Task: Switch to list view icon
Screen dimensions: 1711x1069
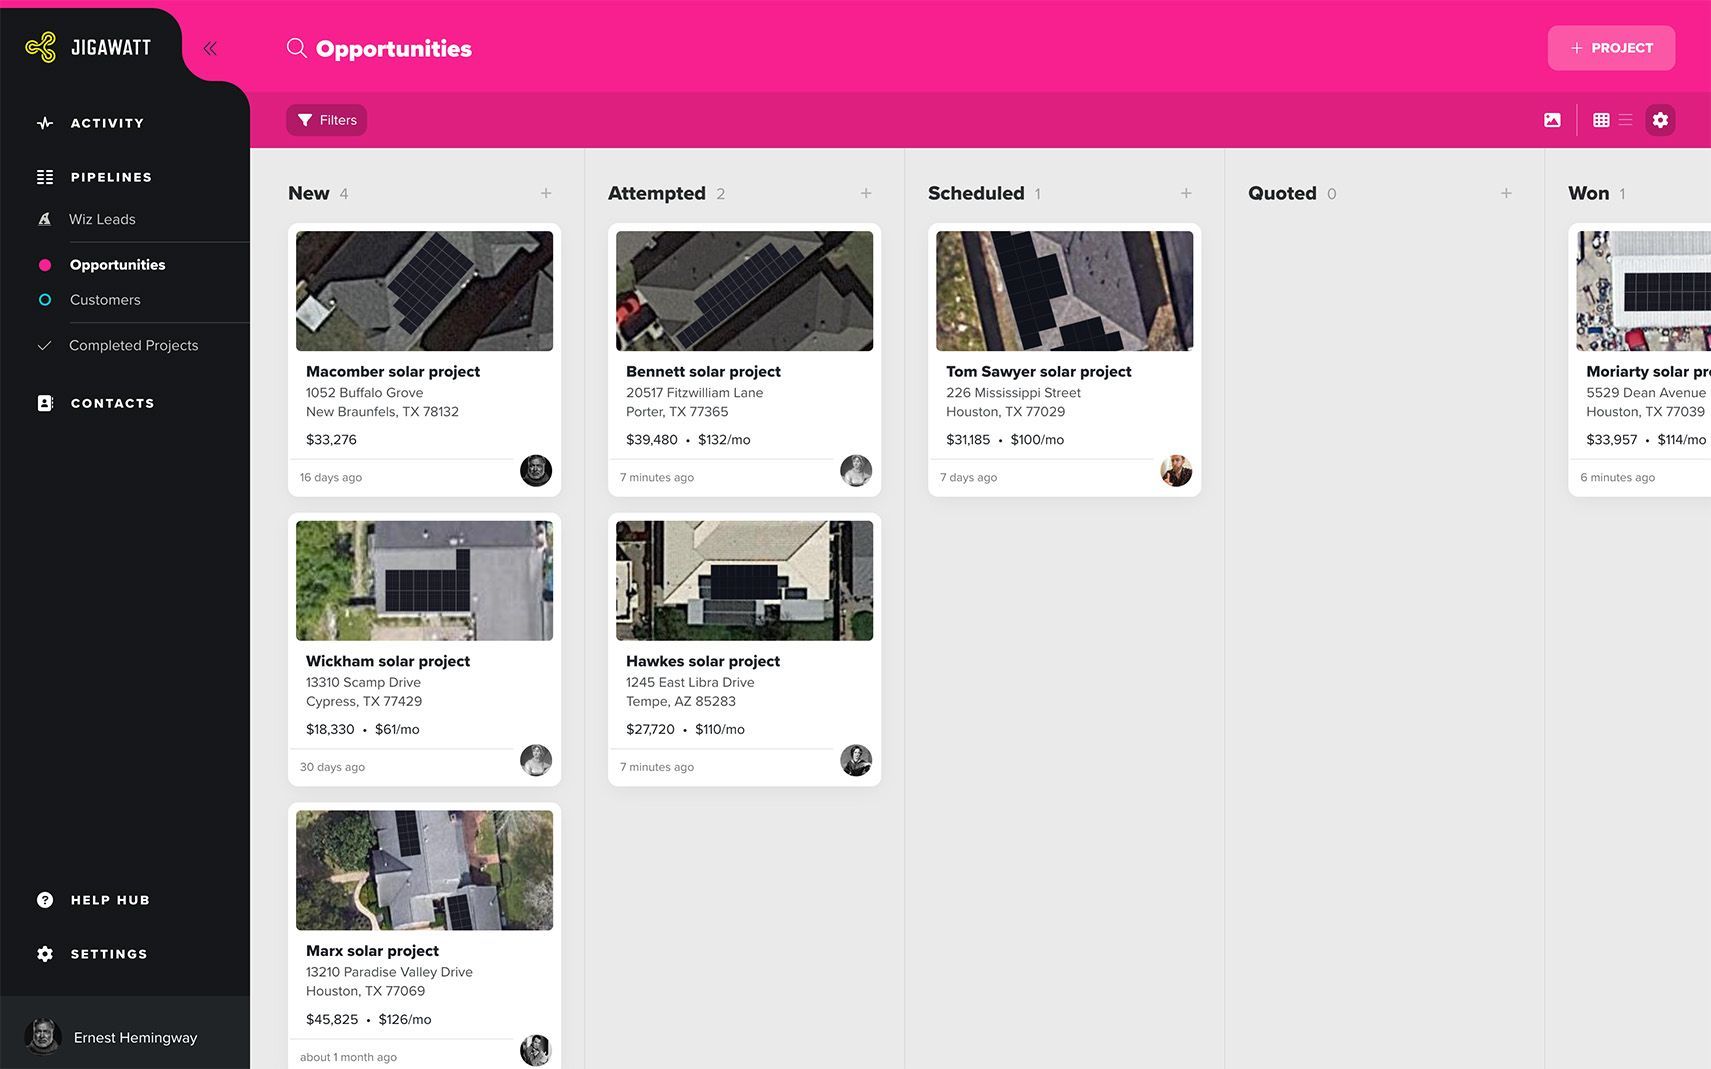Action: coord(1626,120)
